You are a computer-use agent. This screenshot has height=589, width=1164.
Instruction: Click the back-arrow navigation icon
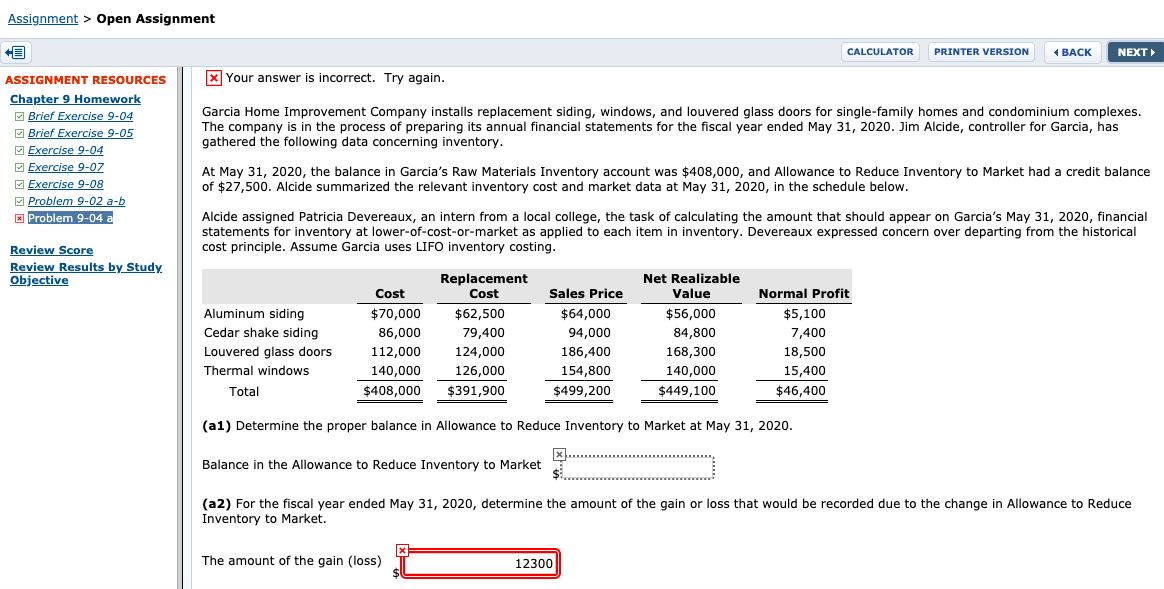point(16,51)
